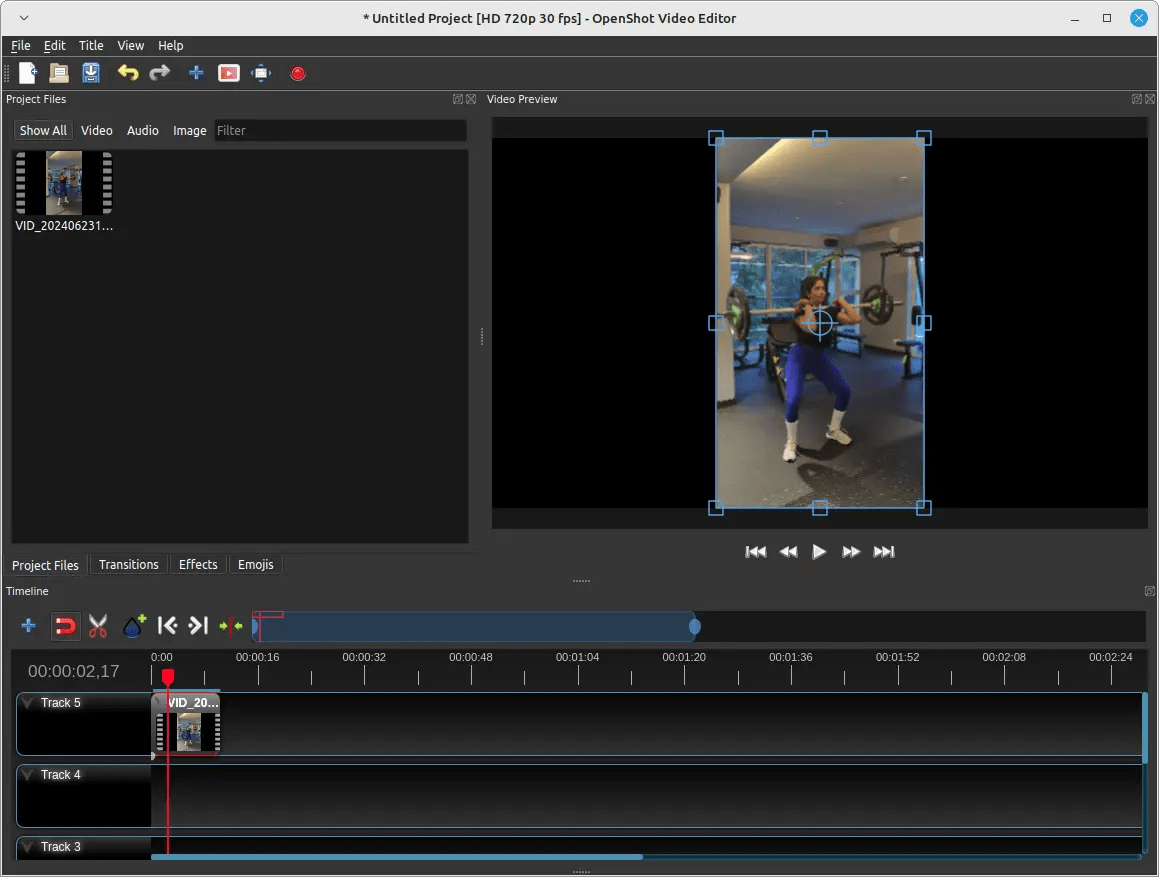Undo the last action
The image size is (1159, 877).
tap(128, 72)
